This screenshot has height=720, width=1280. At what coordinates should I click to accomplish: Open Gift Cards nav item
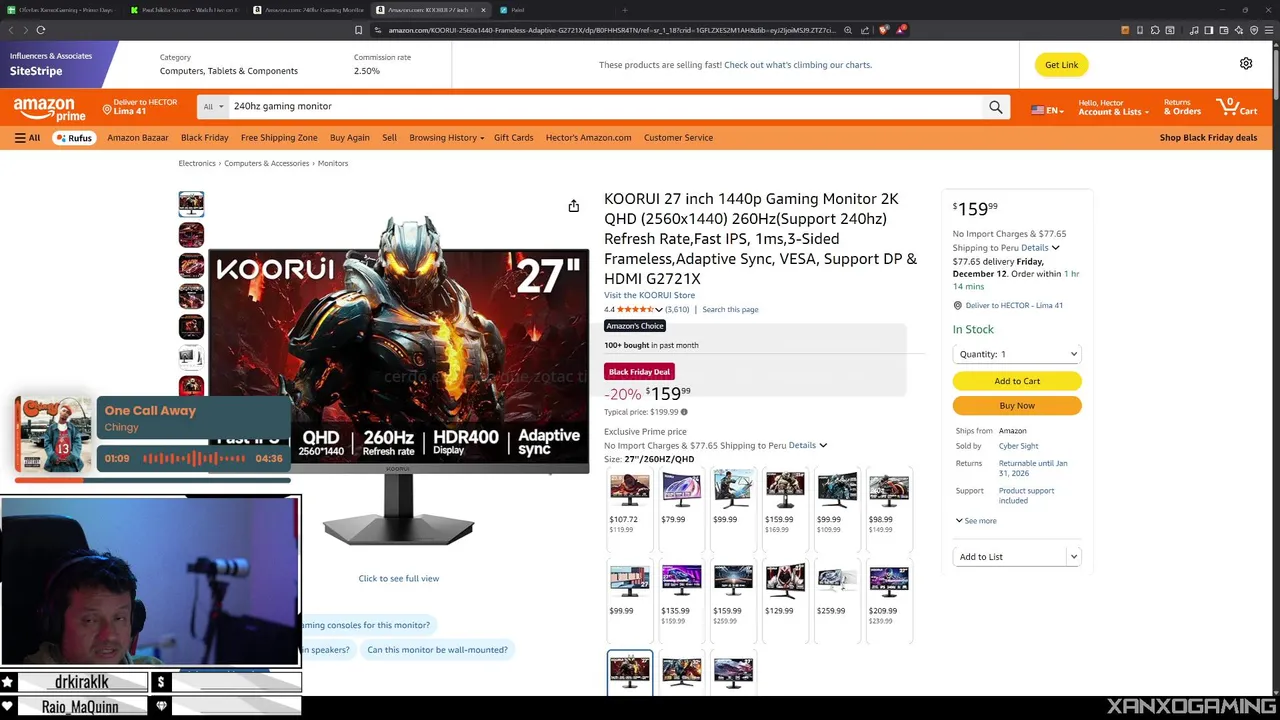(513, 138)
